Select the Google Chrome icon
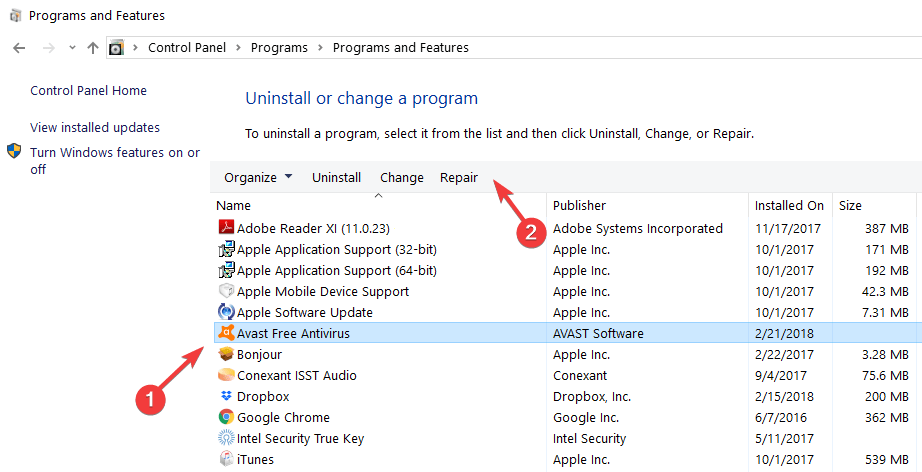Image resolution: width=922 pixels, height=472 pixels. pos(226,417)
